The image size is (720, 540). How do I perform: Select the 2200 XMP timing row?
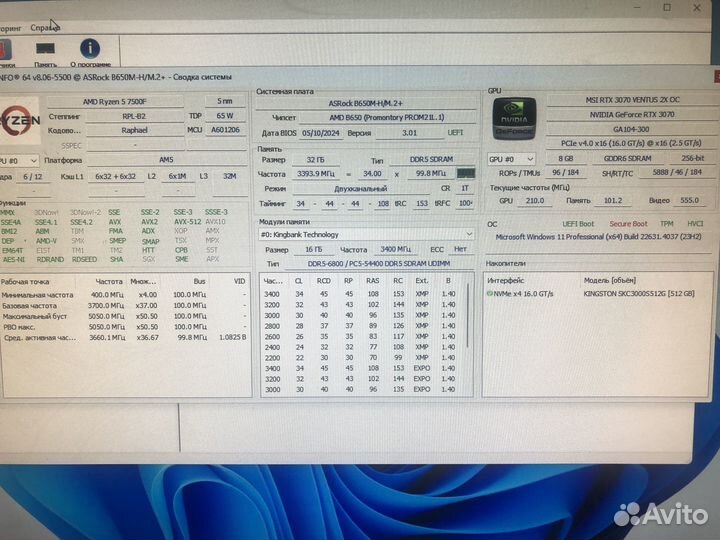pyautogui.click(x=363, y=357)
